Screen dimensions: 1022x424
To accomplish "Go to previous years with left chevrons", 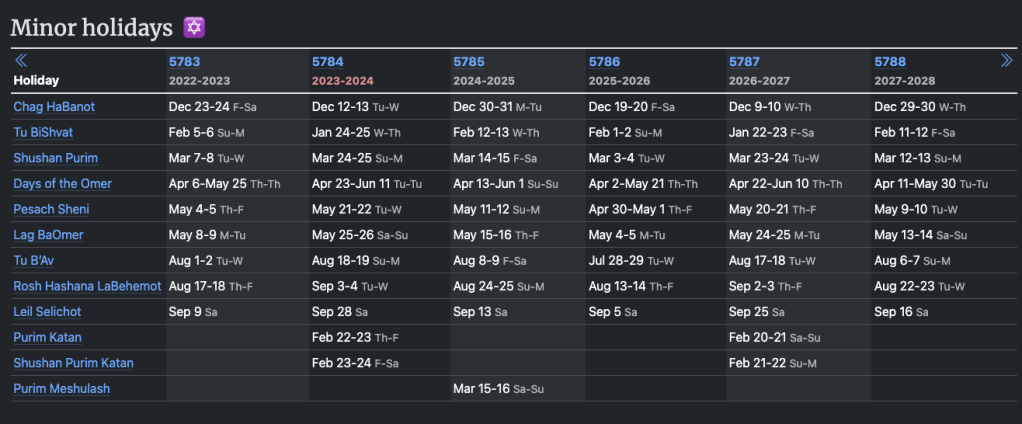I will click(x=21, y=61).
